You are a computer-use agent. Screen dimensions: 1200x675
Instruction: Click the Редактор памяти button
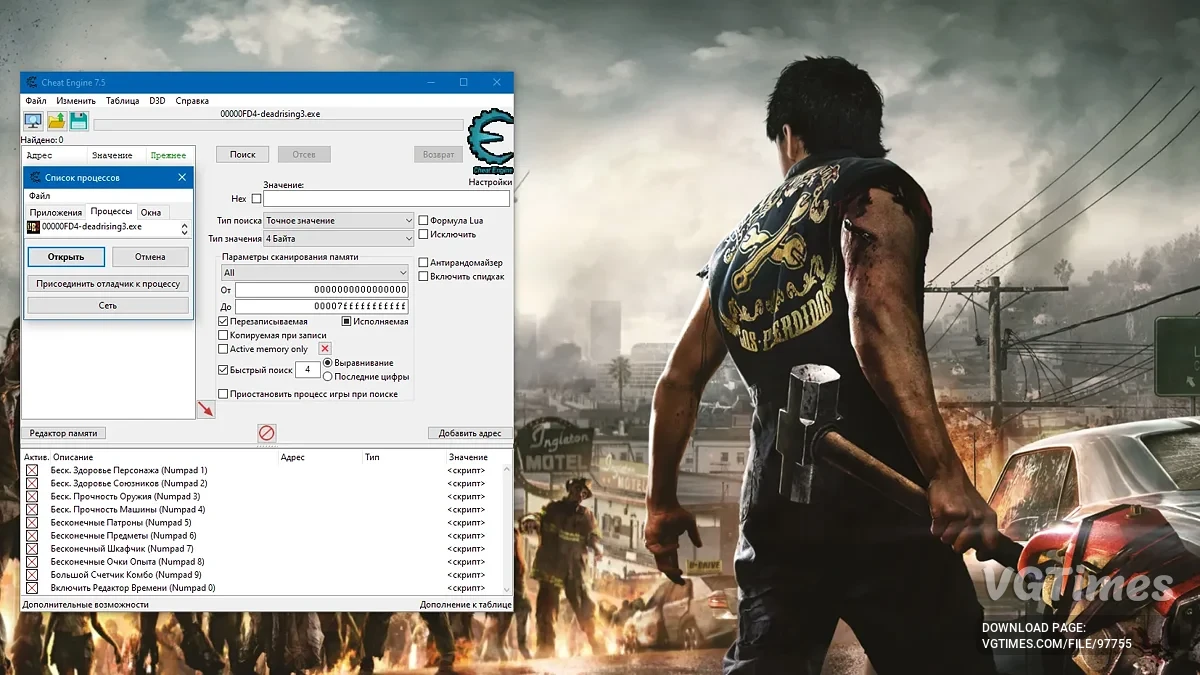63,433
